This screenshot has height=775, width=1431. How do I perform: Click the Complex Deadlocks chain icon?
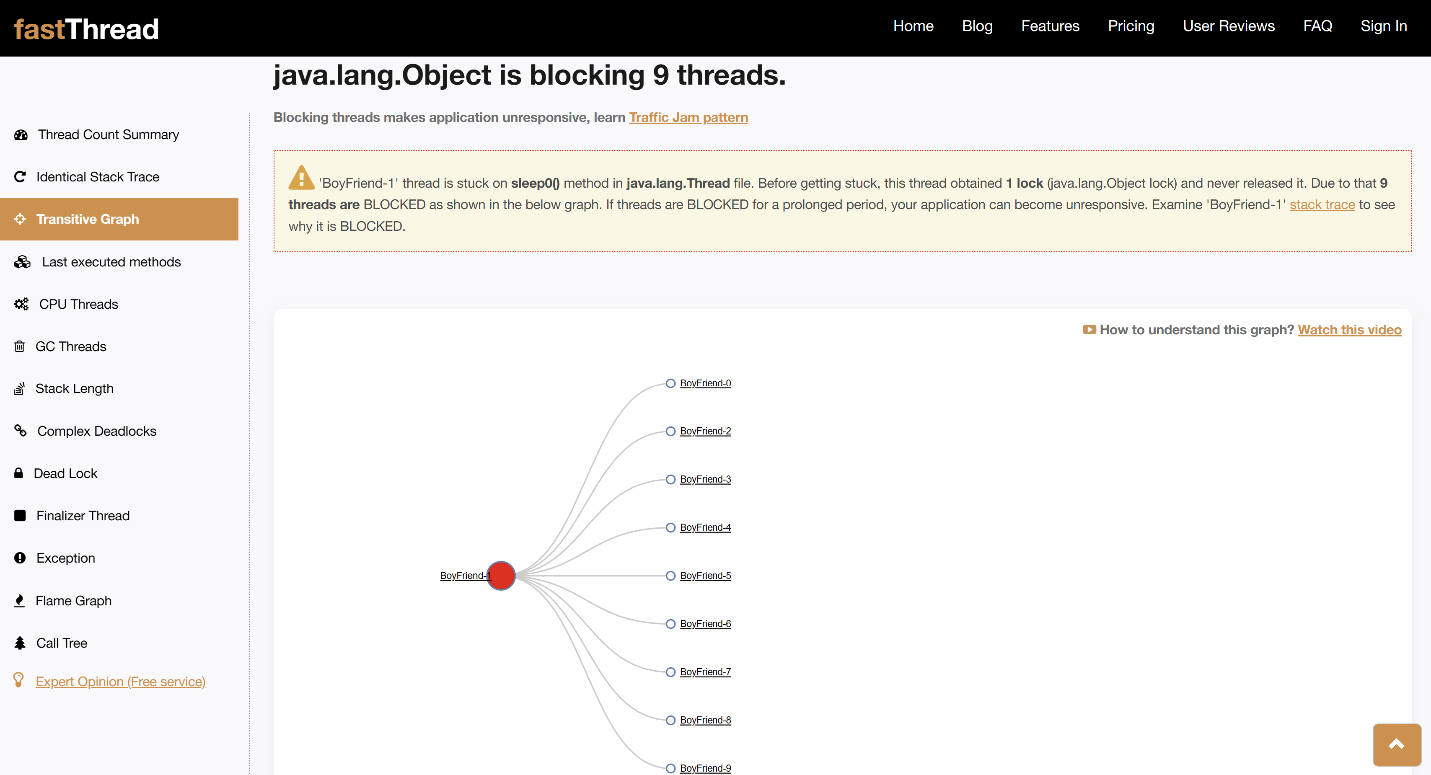pyautogui.click(x=20, y=431)
